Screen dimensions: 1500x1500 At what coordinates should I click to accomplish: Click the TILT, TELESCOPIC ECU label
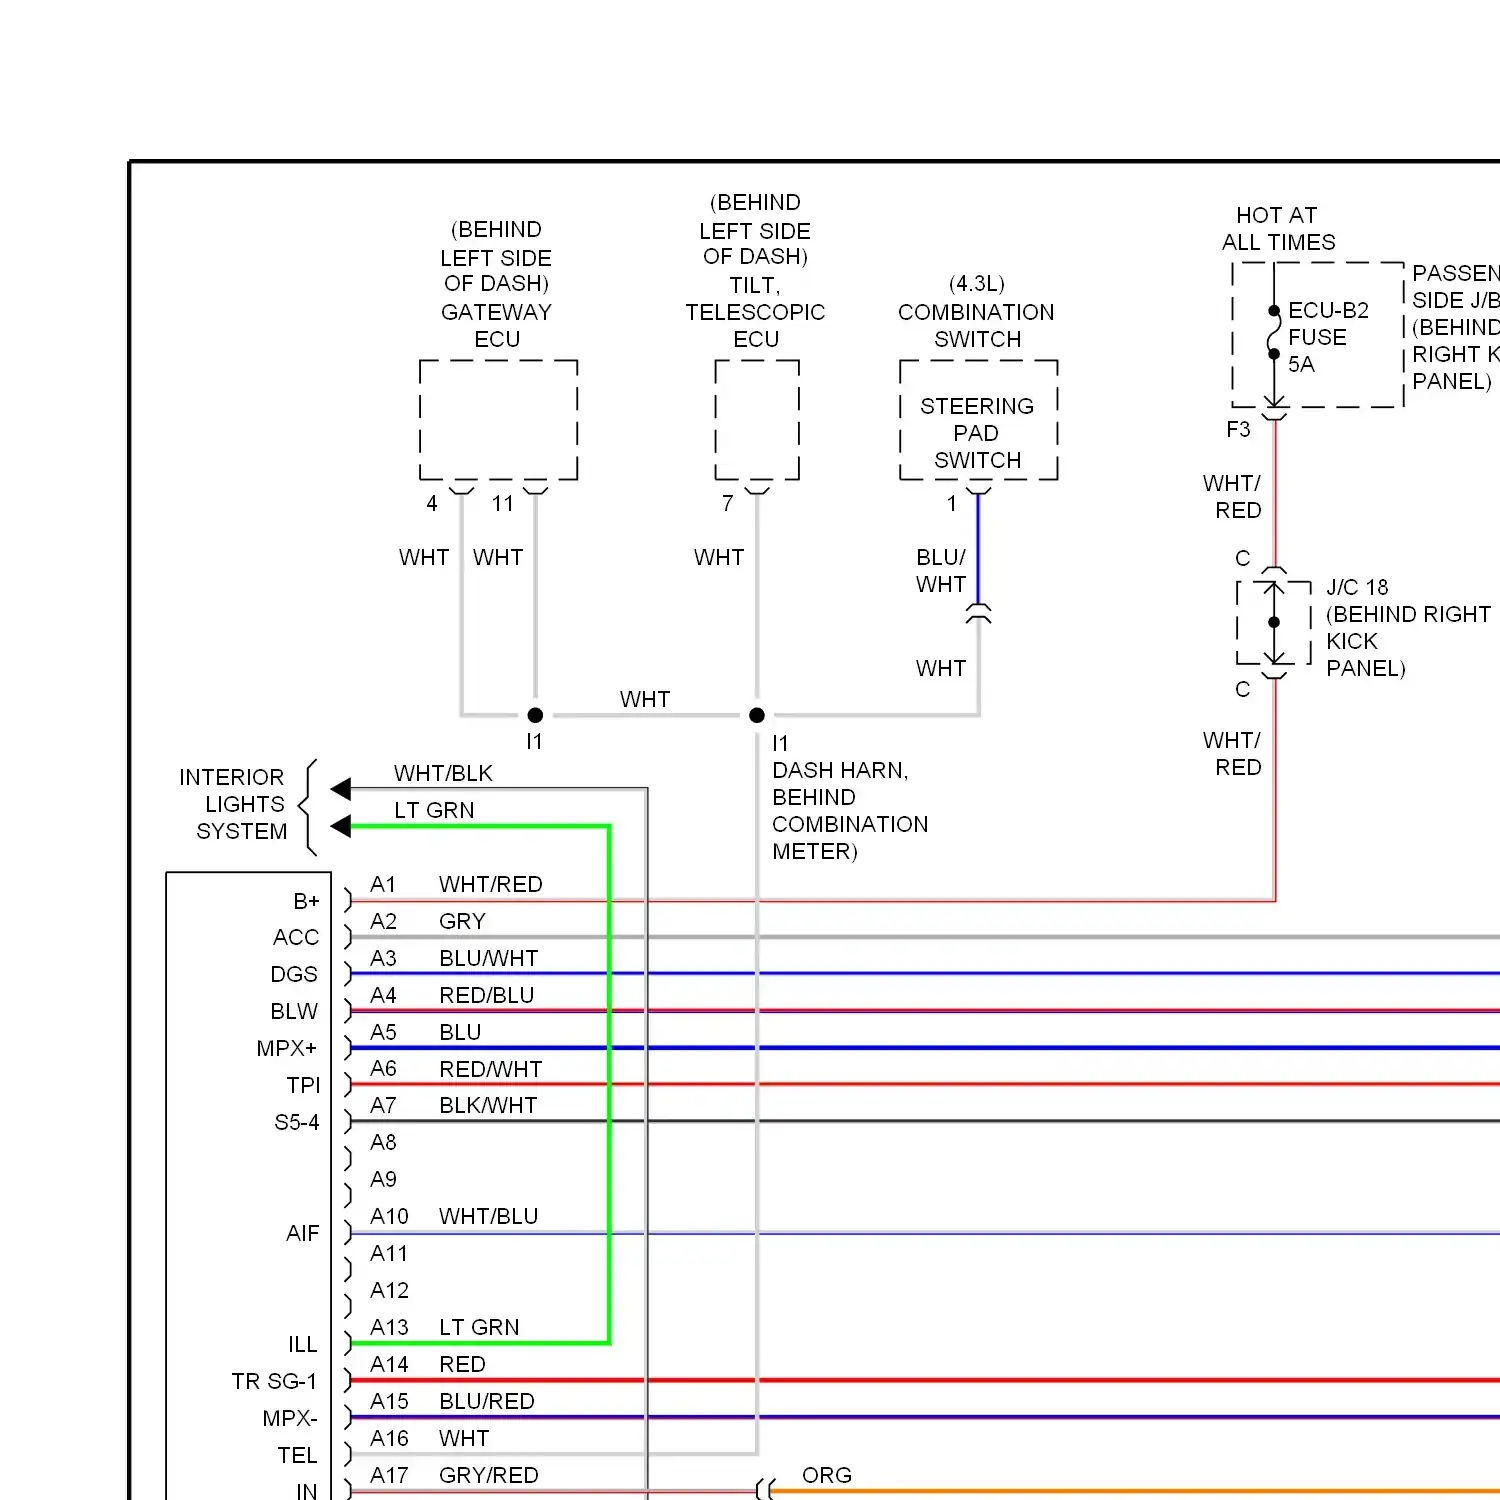click(755, 312)
